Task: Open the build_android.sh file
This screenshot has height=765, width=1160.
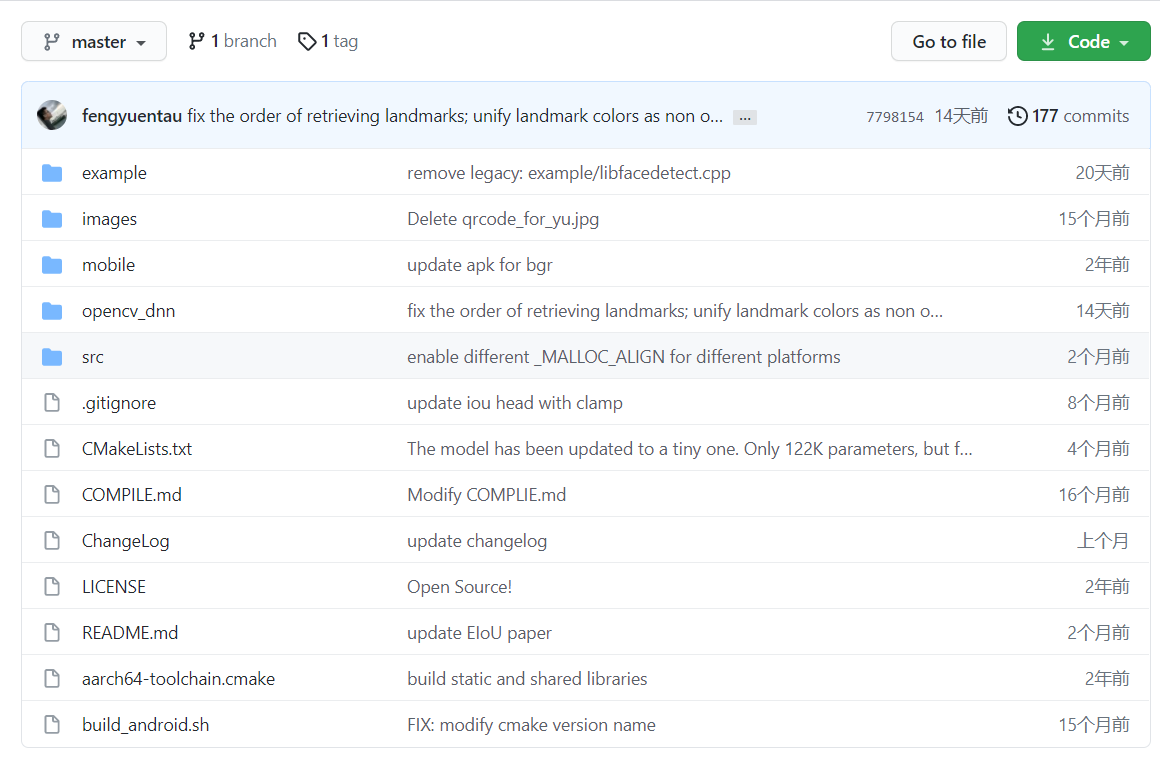Action: 145,725
